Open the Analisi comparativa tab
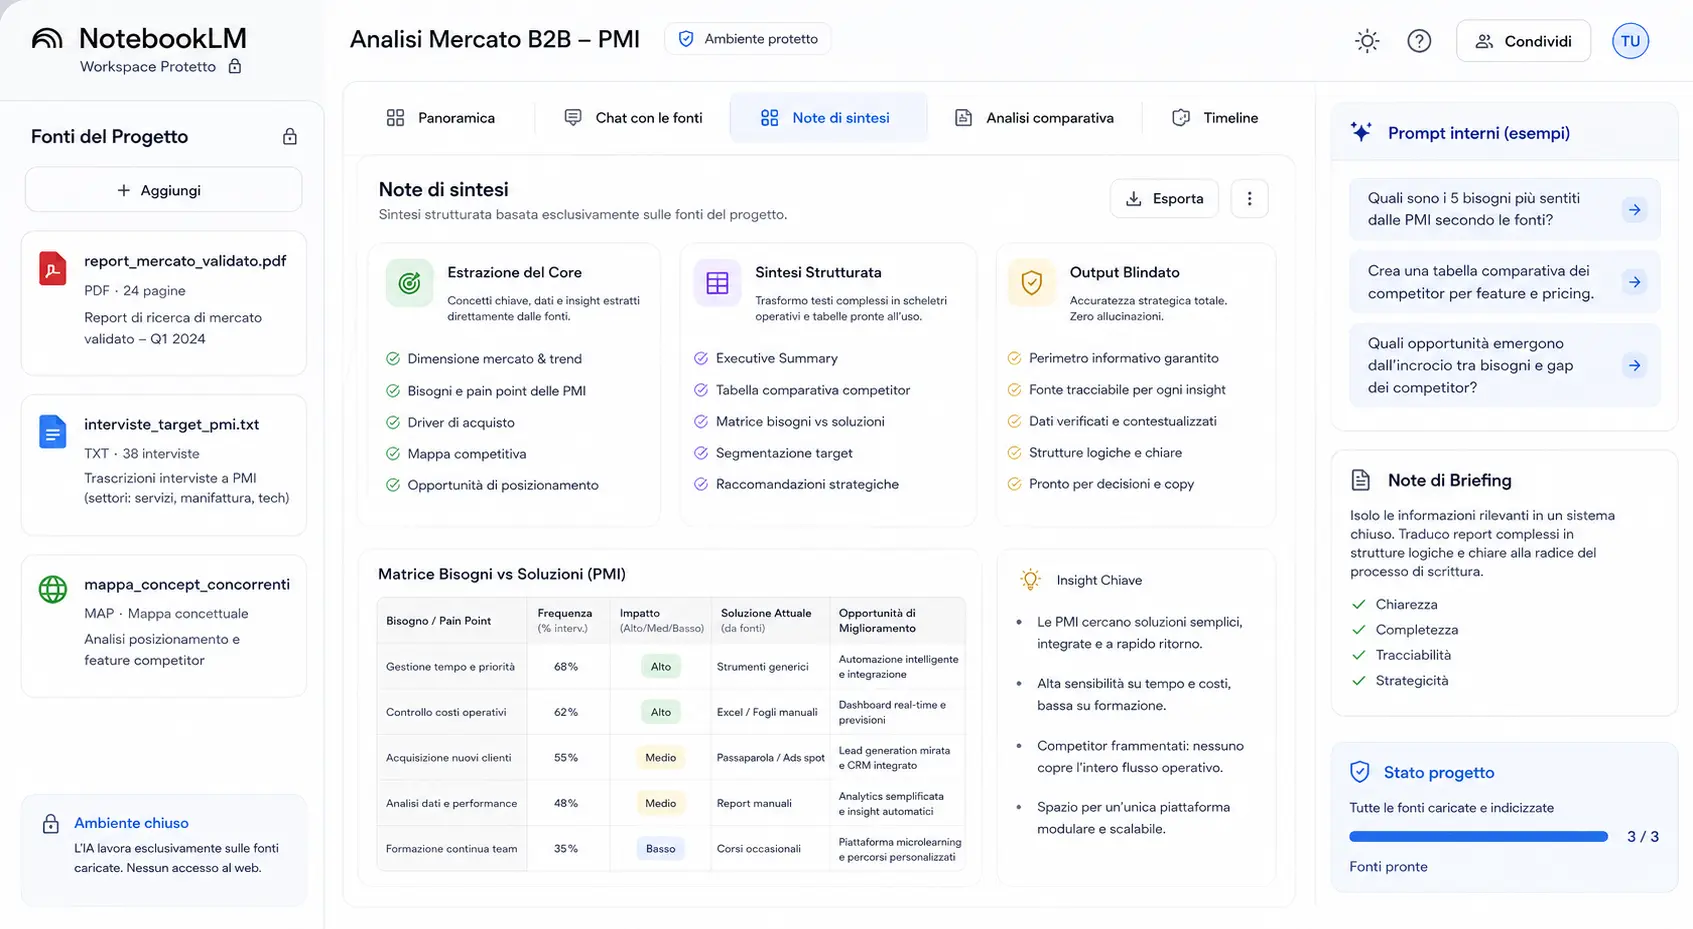The width and height of the screenshot is (1693, 929). pos(1034,118)
